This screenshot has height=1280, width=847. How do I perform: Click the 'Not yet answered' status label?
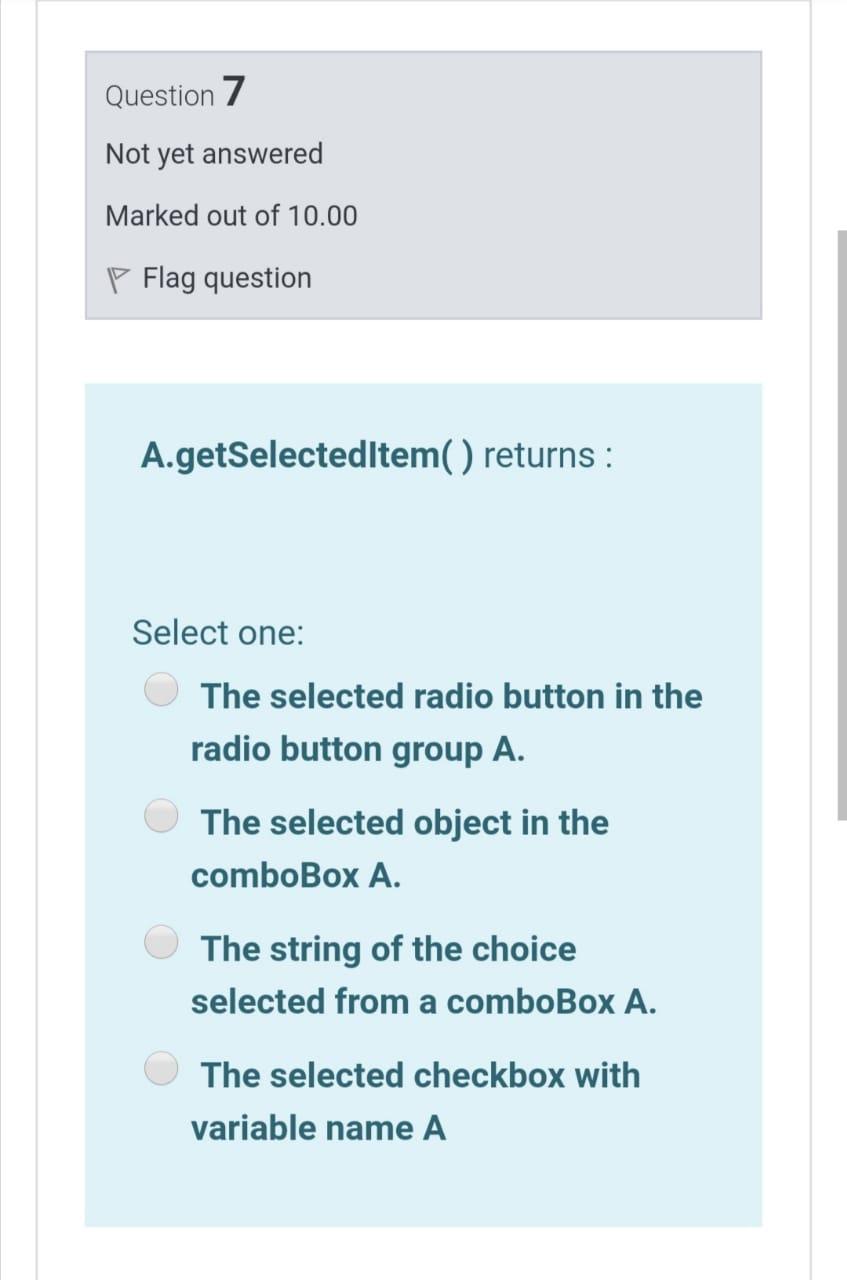[213, 154]
